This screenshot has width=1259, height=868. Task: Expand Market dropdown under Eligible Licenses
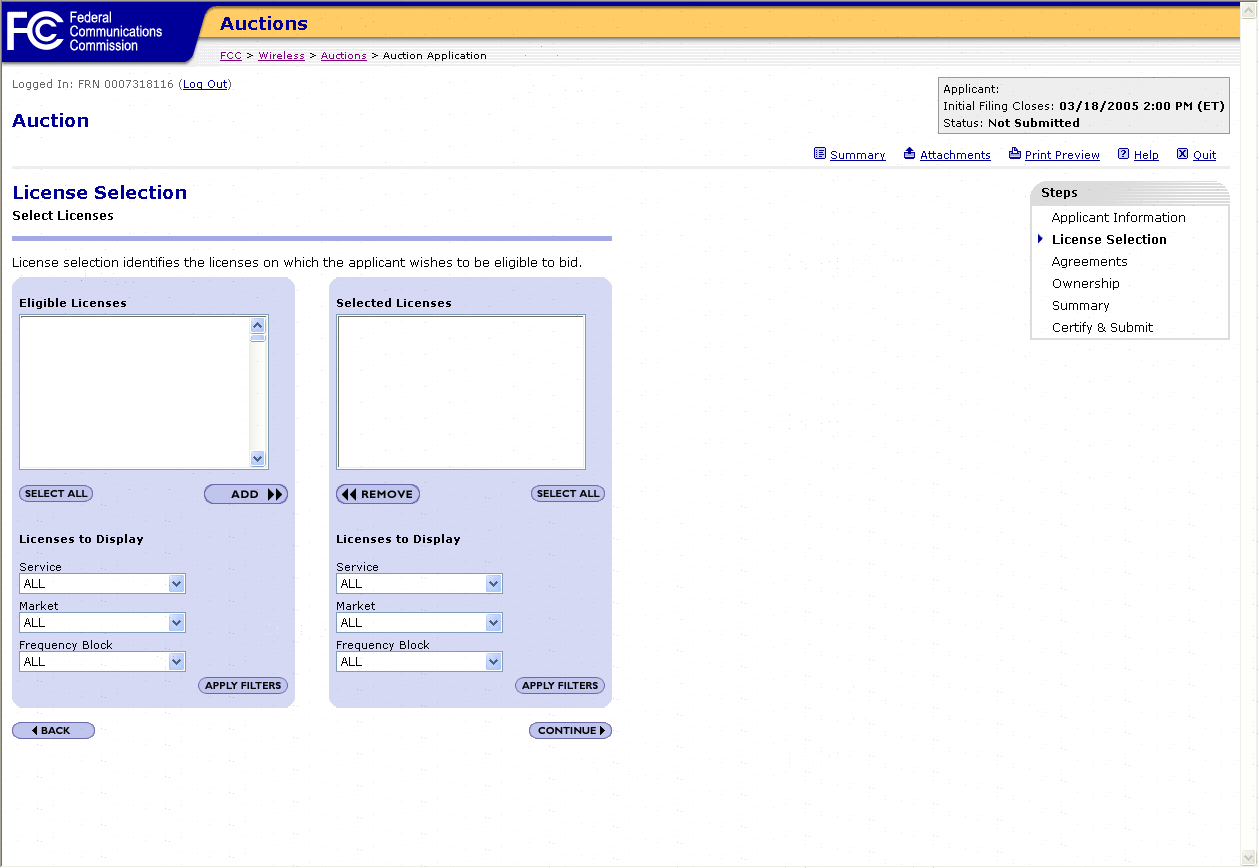[102, 623]
